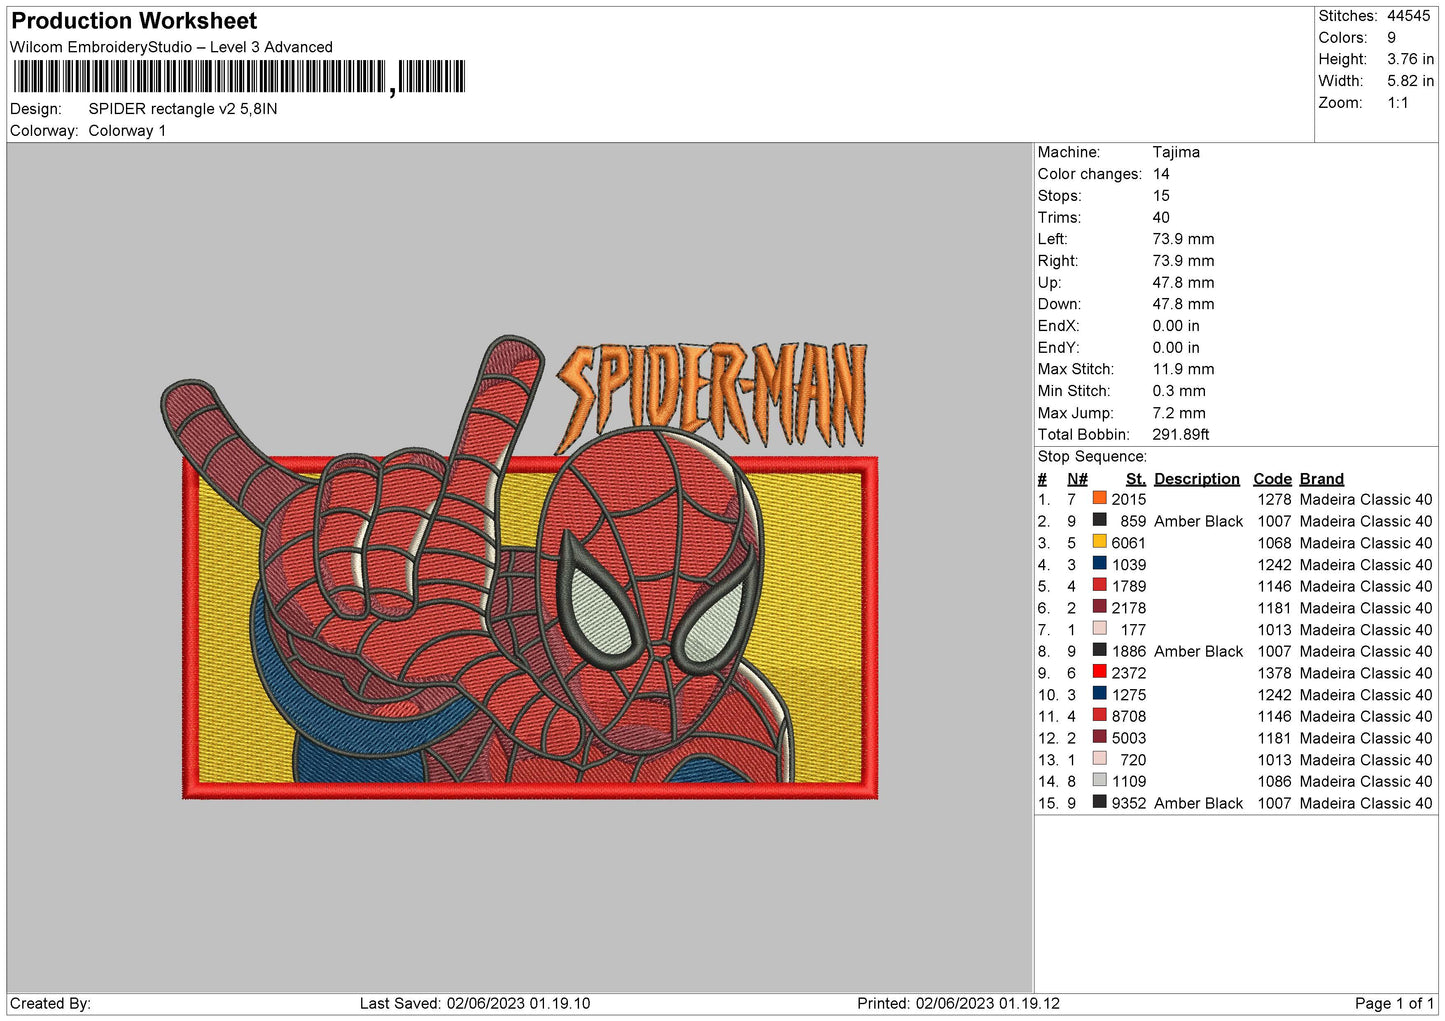Viewport: 1445px width, 1021px height.
Task: Click the Description column header
Action: [x=1196, y=479]
